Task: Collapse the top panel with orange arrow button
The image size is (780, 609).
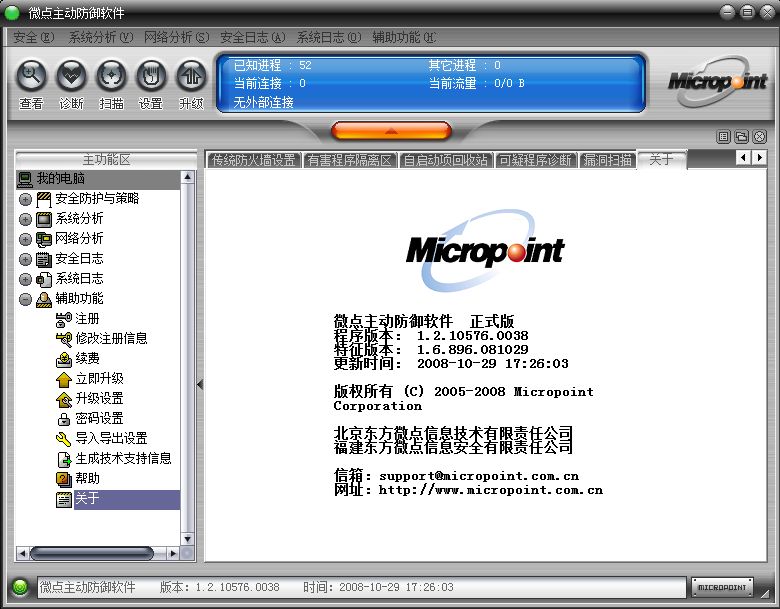Action: point(391,131)
